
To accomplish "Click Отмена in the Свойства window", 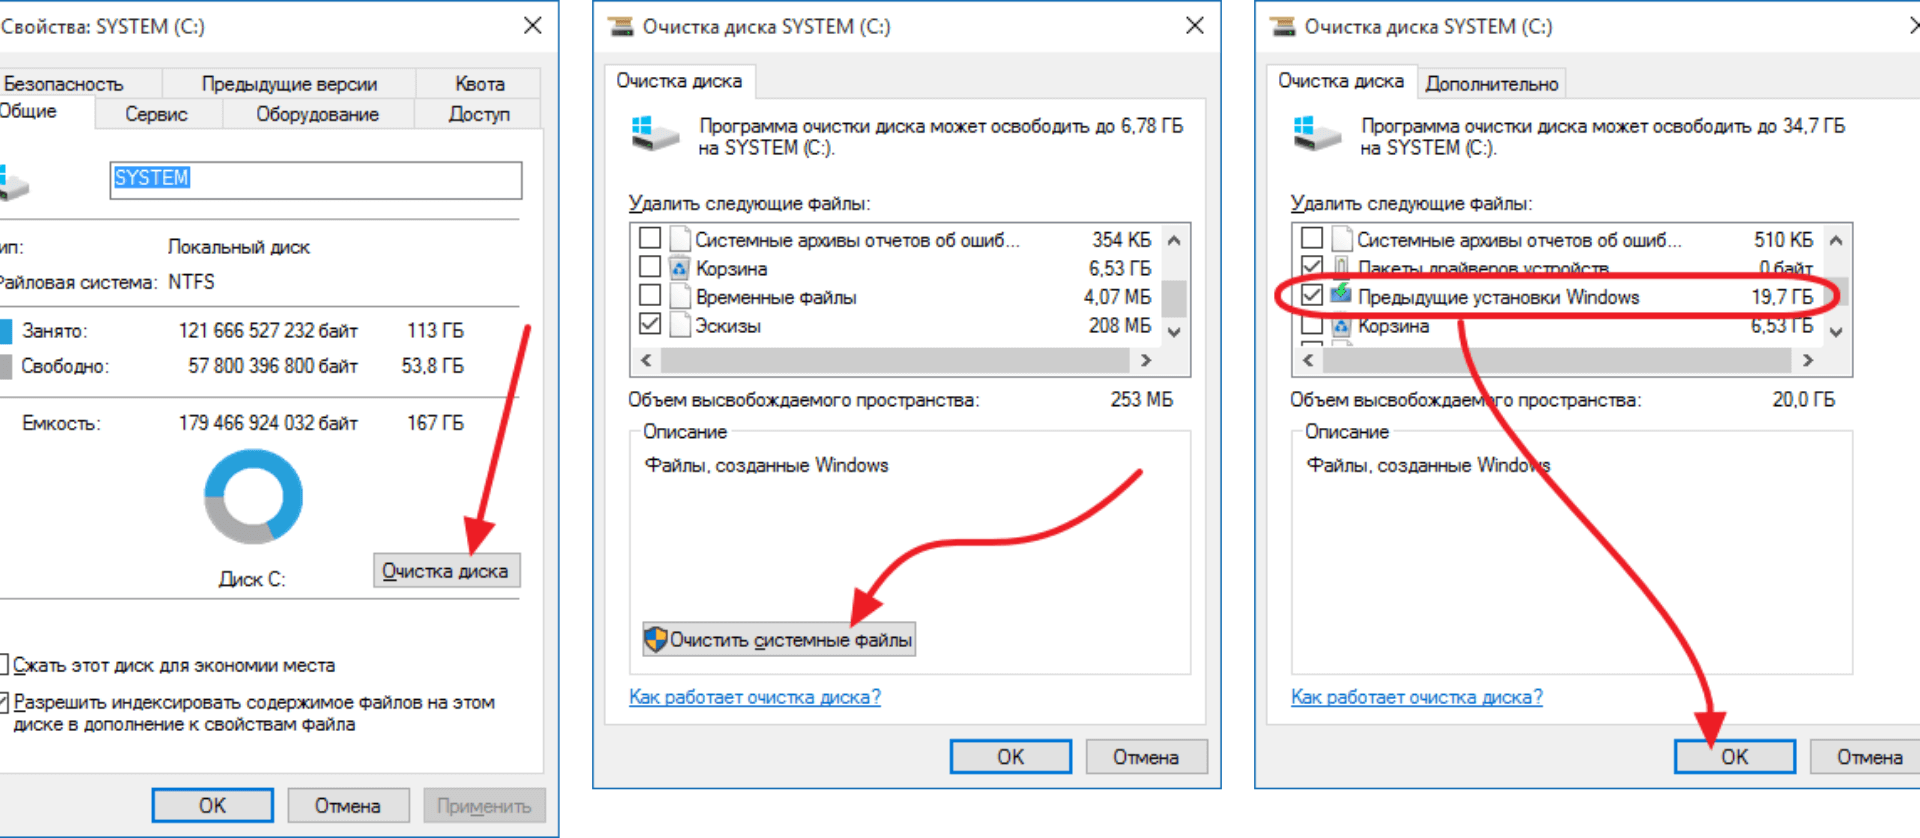I will pyautogui.click(x=348, y=805).
